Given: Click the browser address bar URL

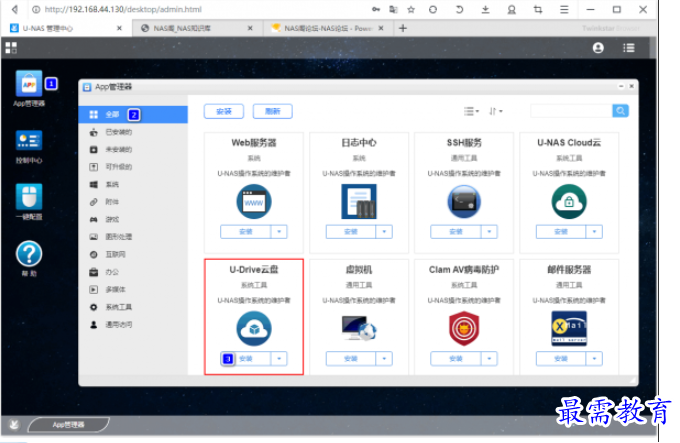Looking at the screenshot, I should [x=123, y=9].
